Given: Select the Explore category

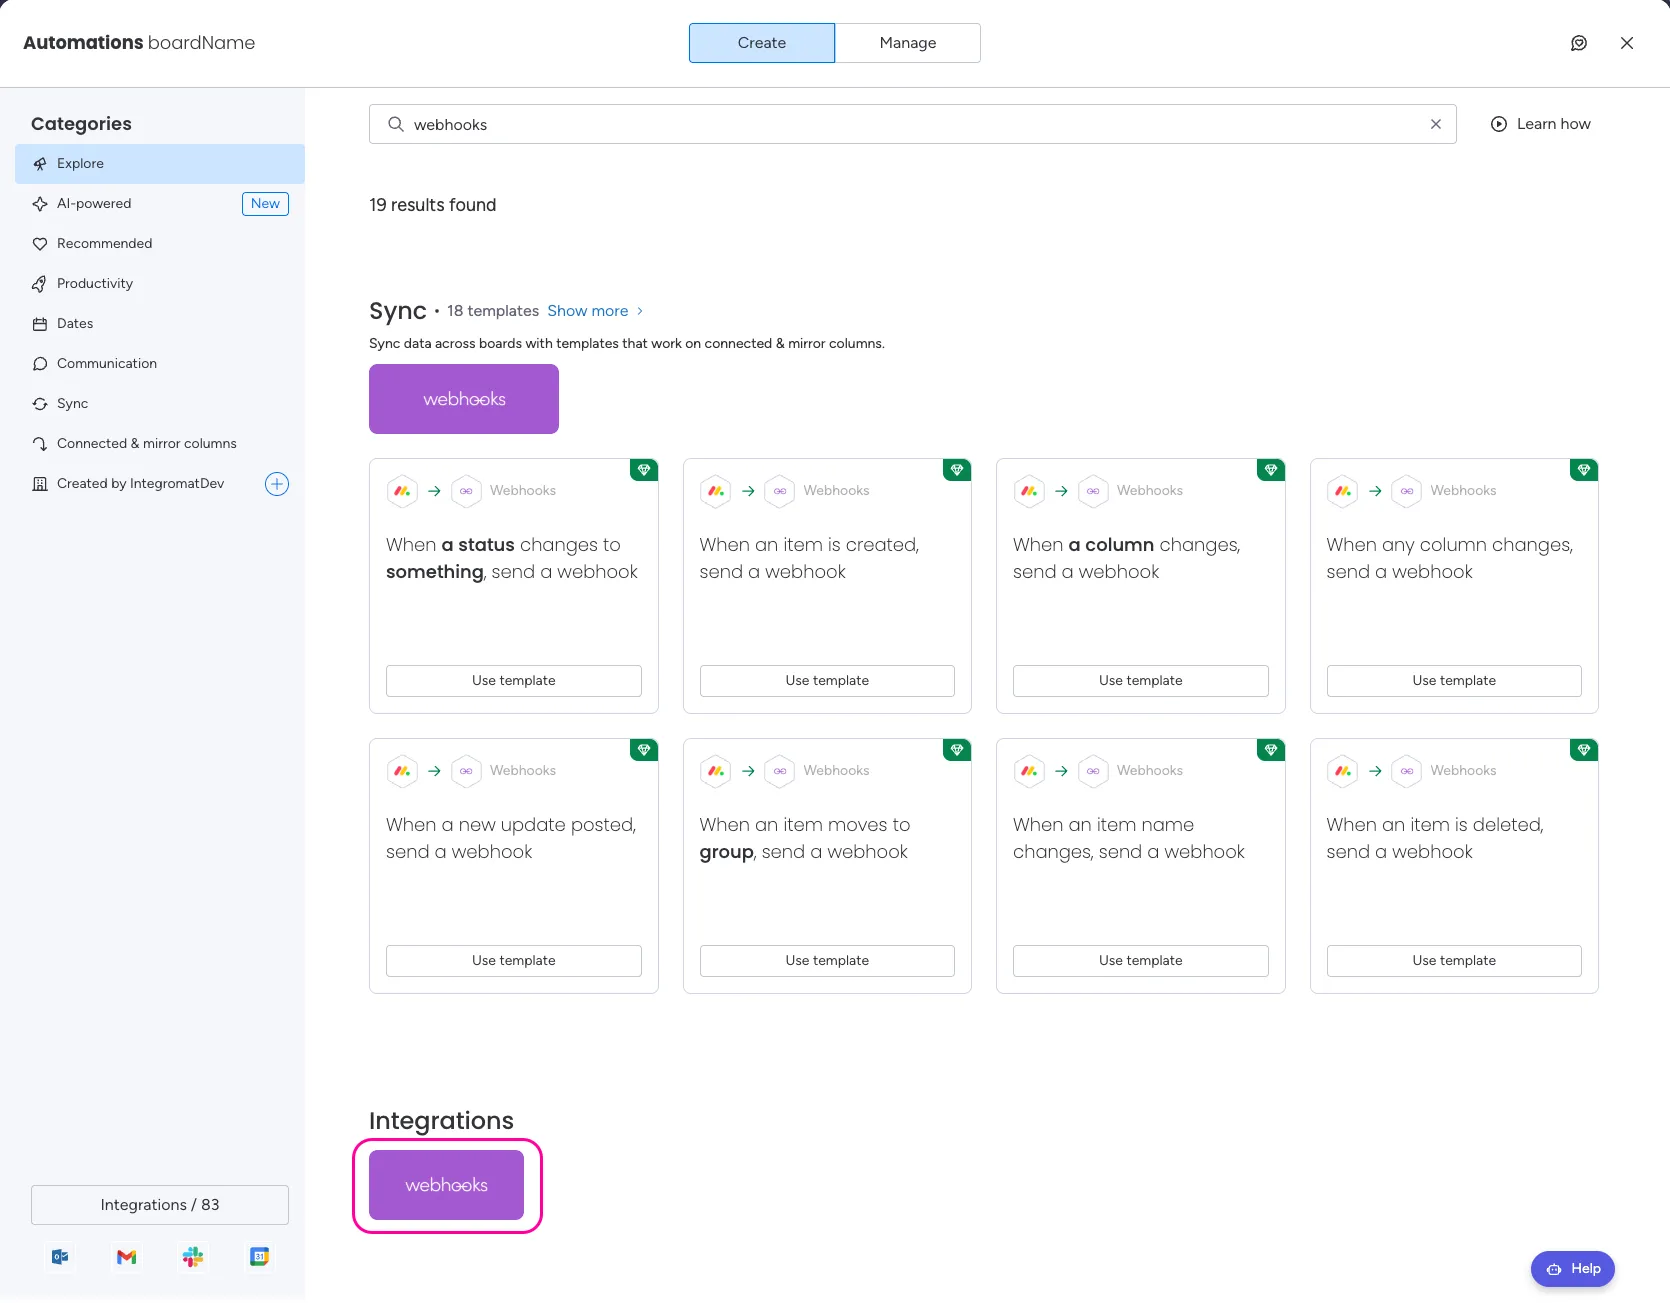Looking at the screenshot, I should click(160, 164).
